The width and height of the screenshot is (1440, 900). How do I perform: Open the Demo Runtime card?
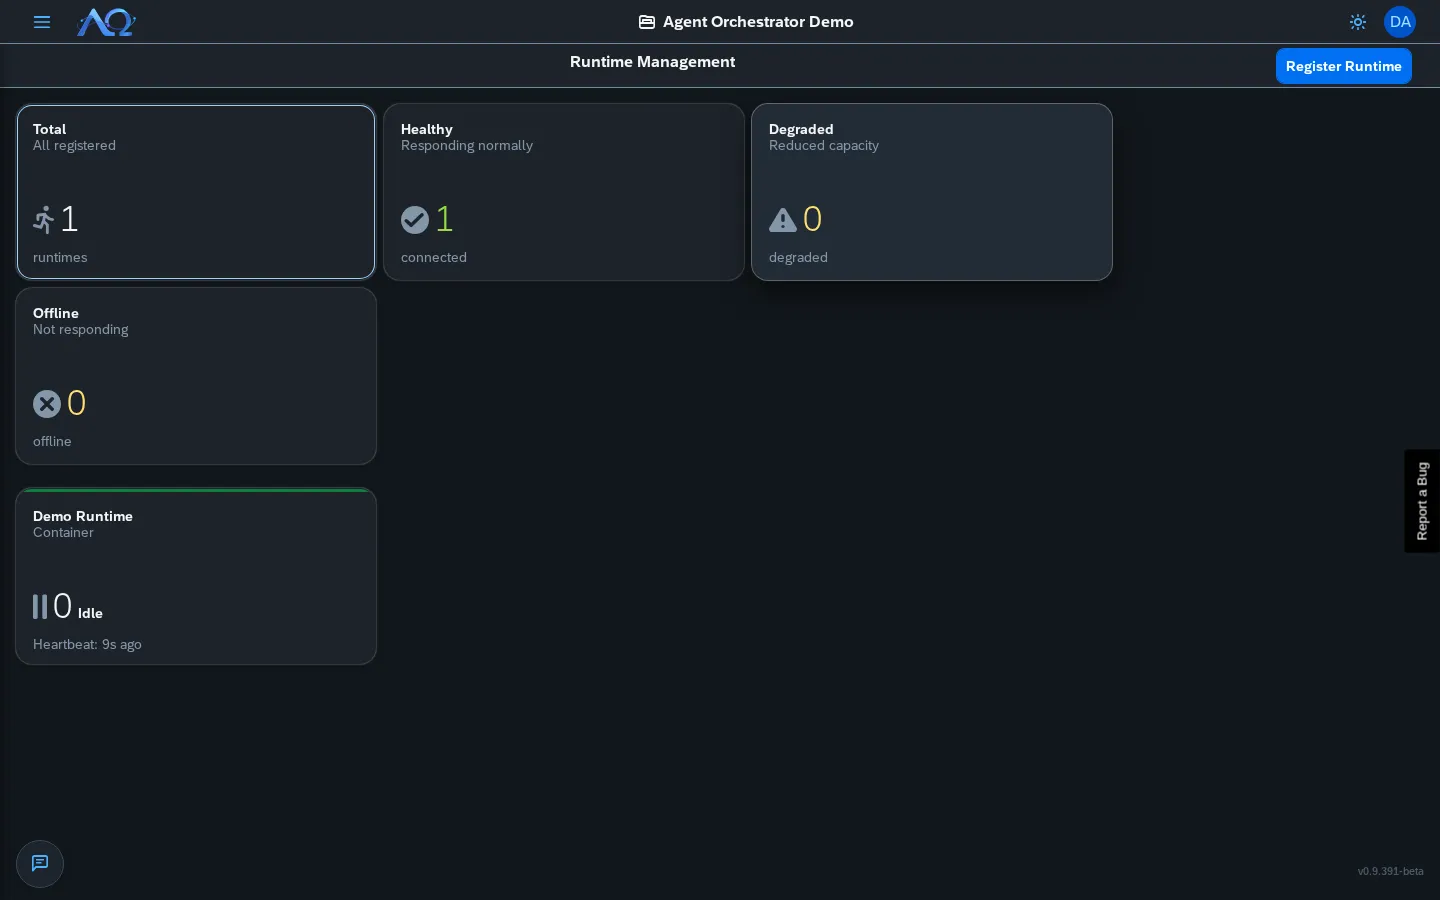[x=196, y=576]
